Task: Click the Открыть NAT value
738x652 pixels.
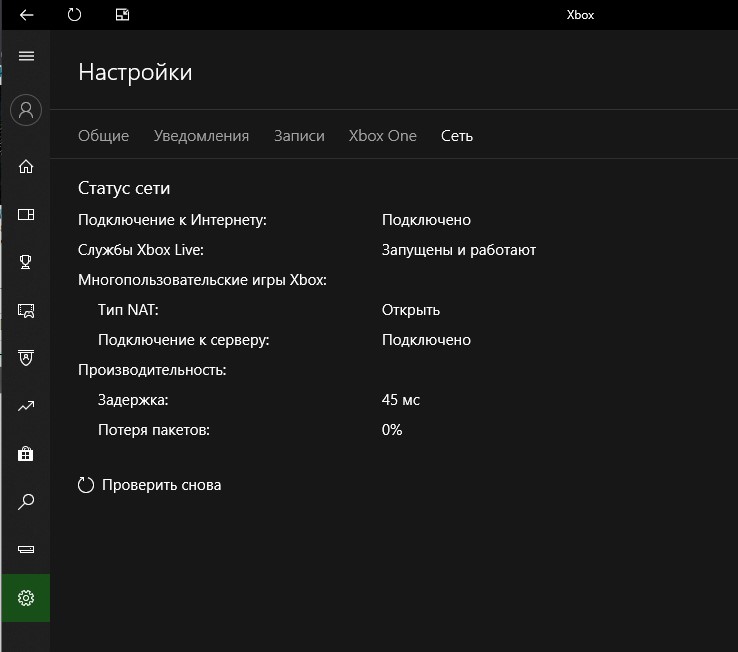Action: click(411, 310)
